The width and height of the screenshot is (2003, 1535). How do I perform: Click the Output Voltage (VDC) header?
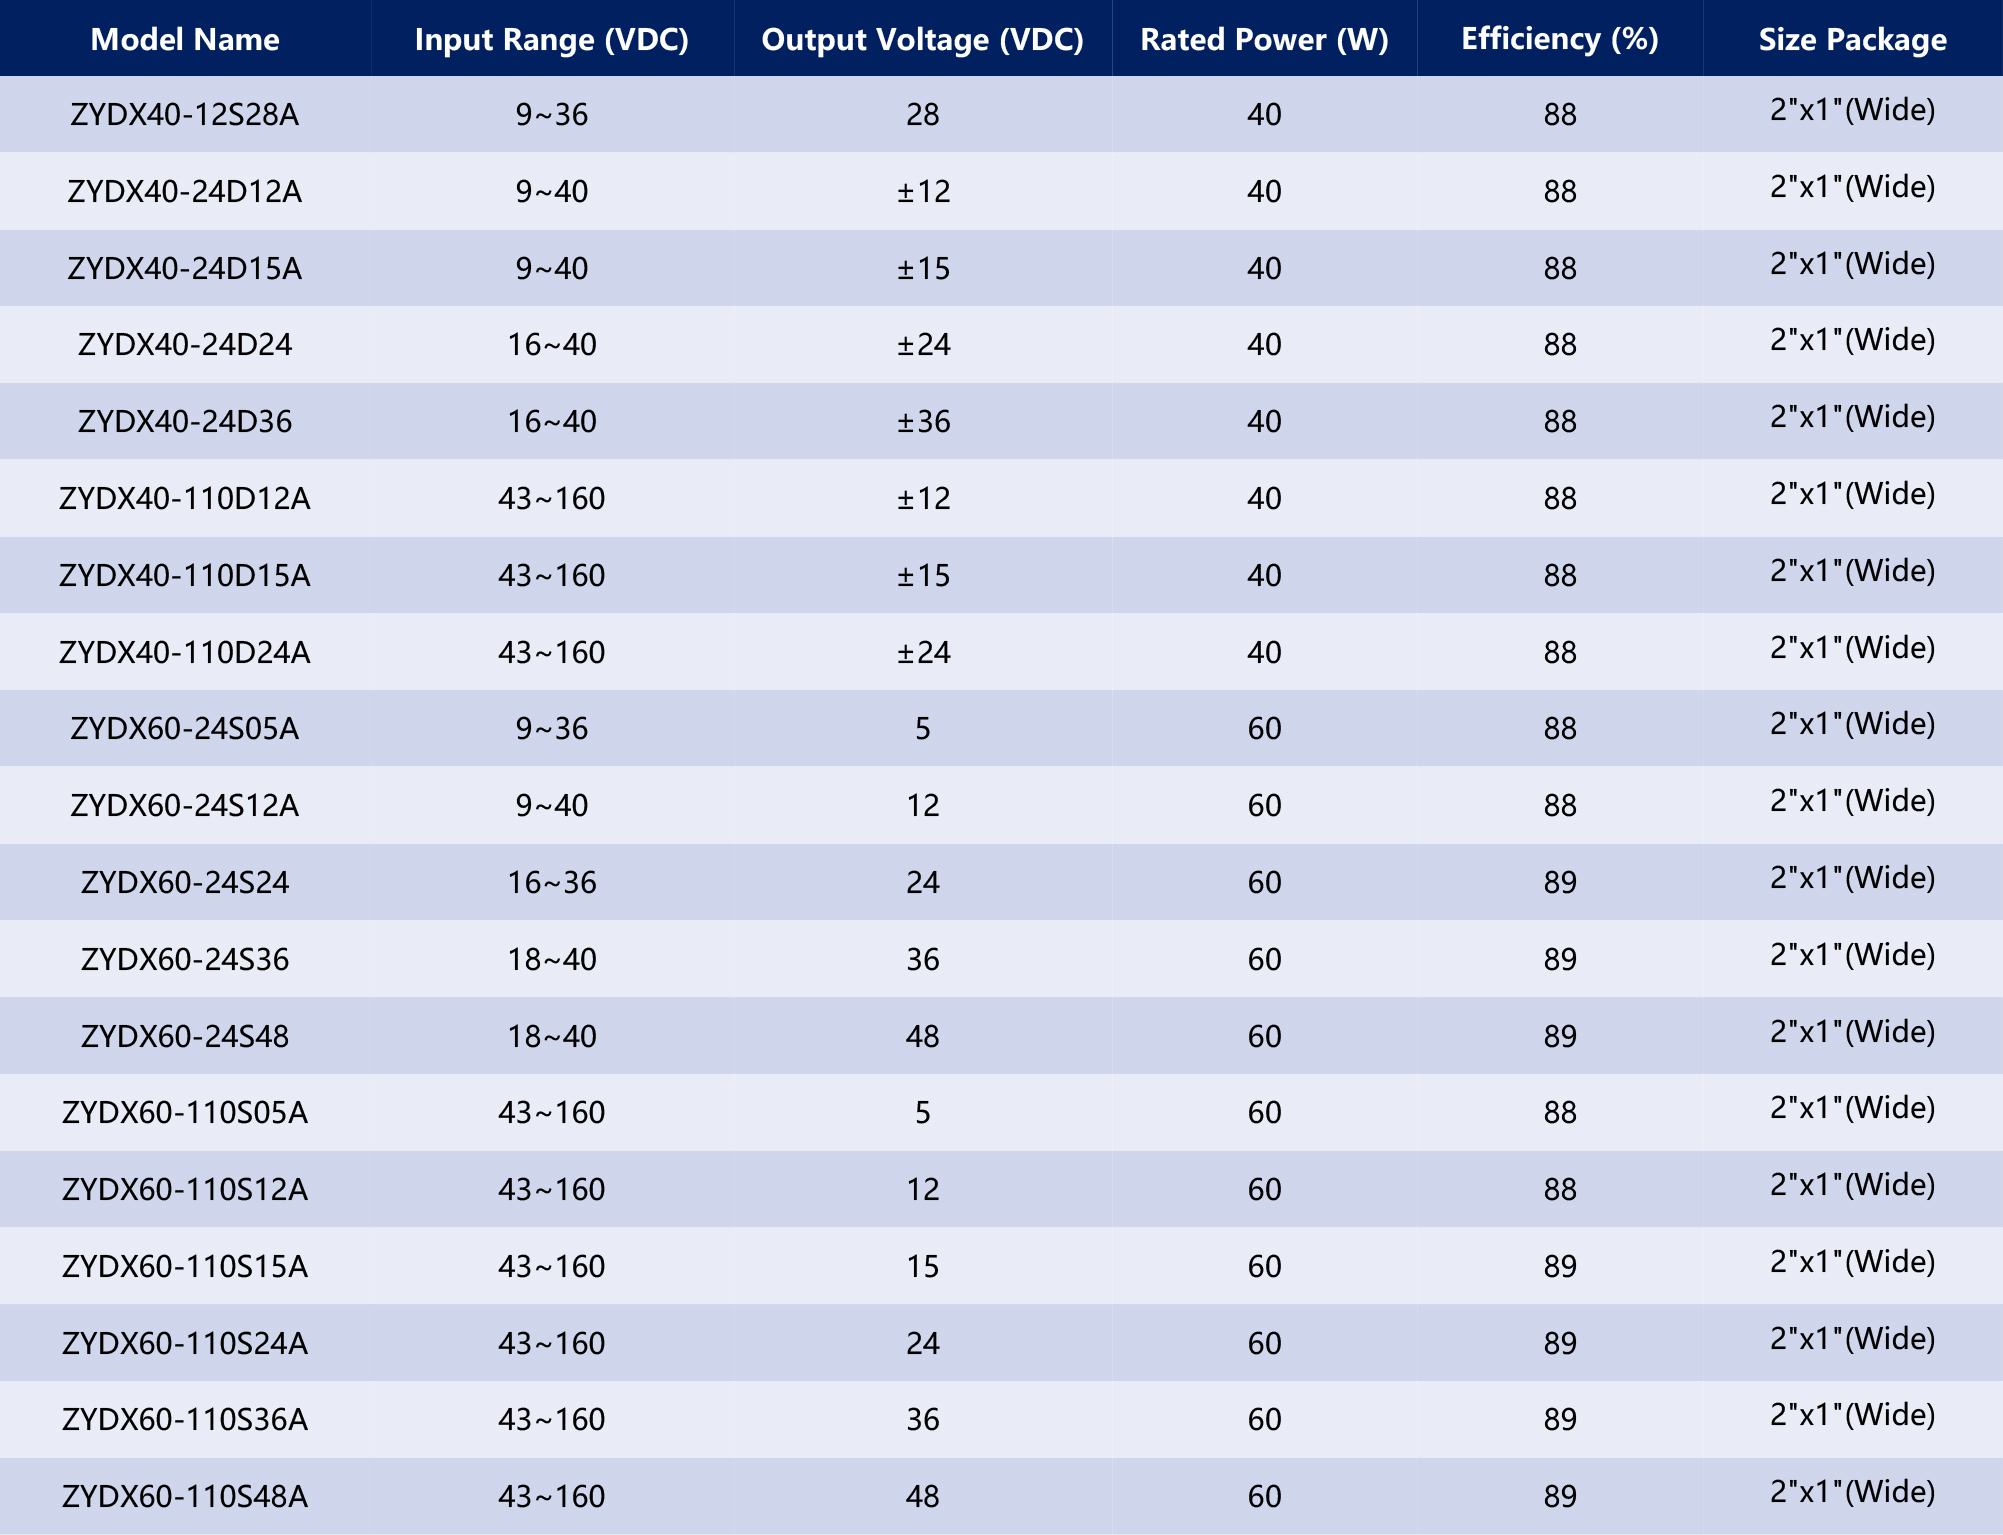(922, 39)
